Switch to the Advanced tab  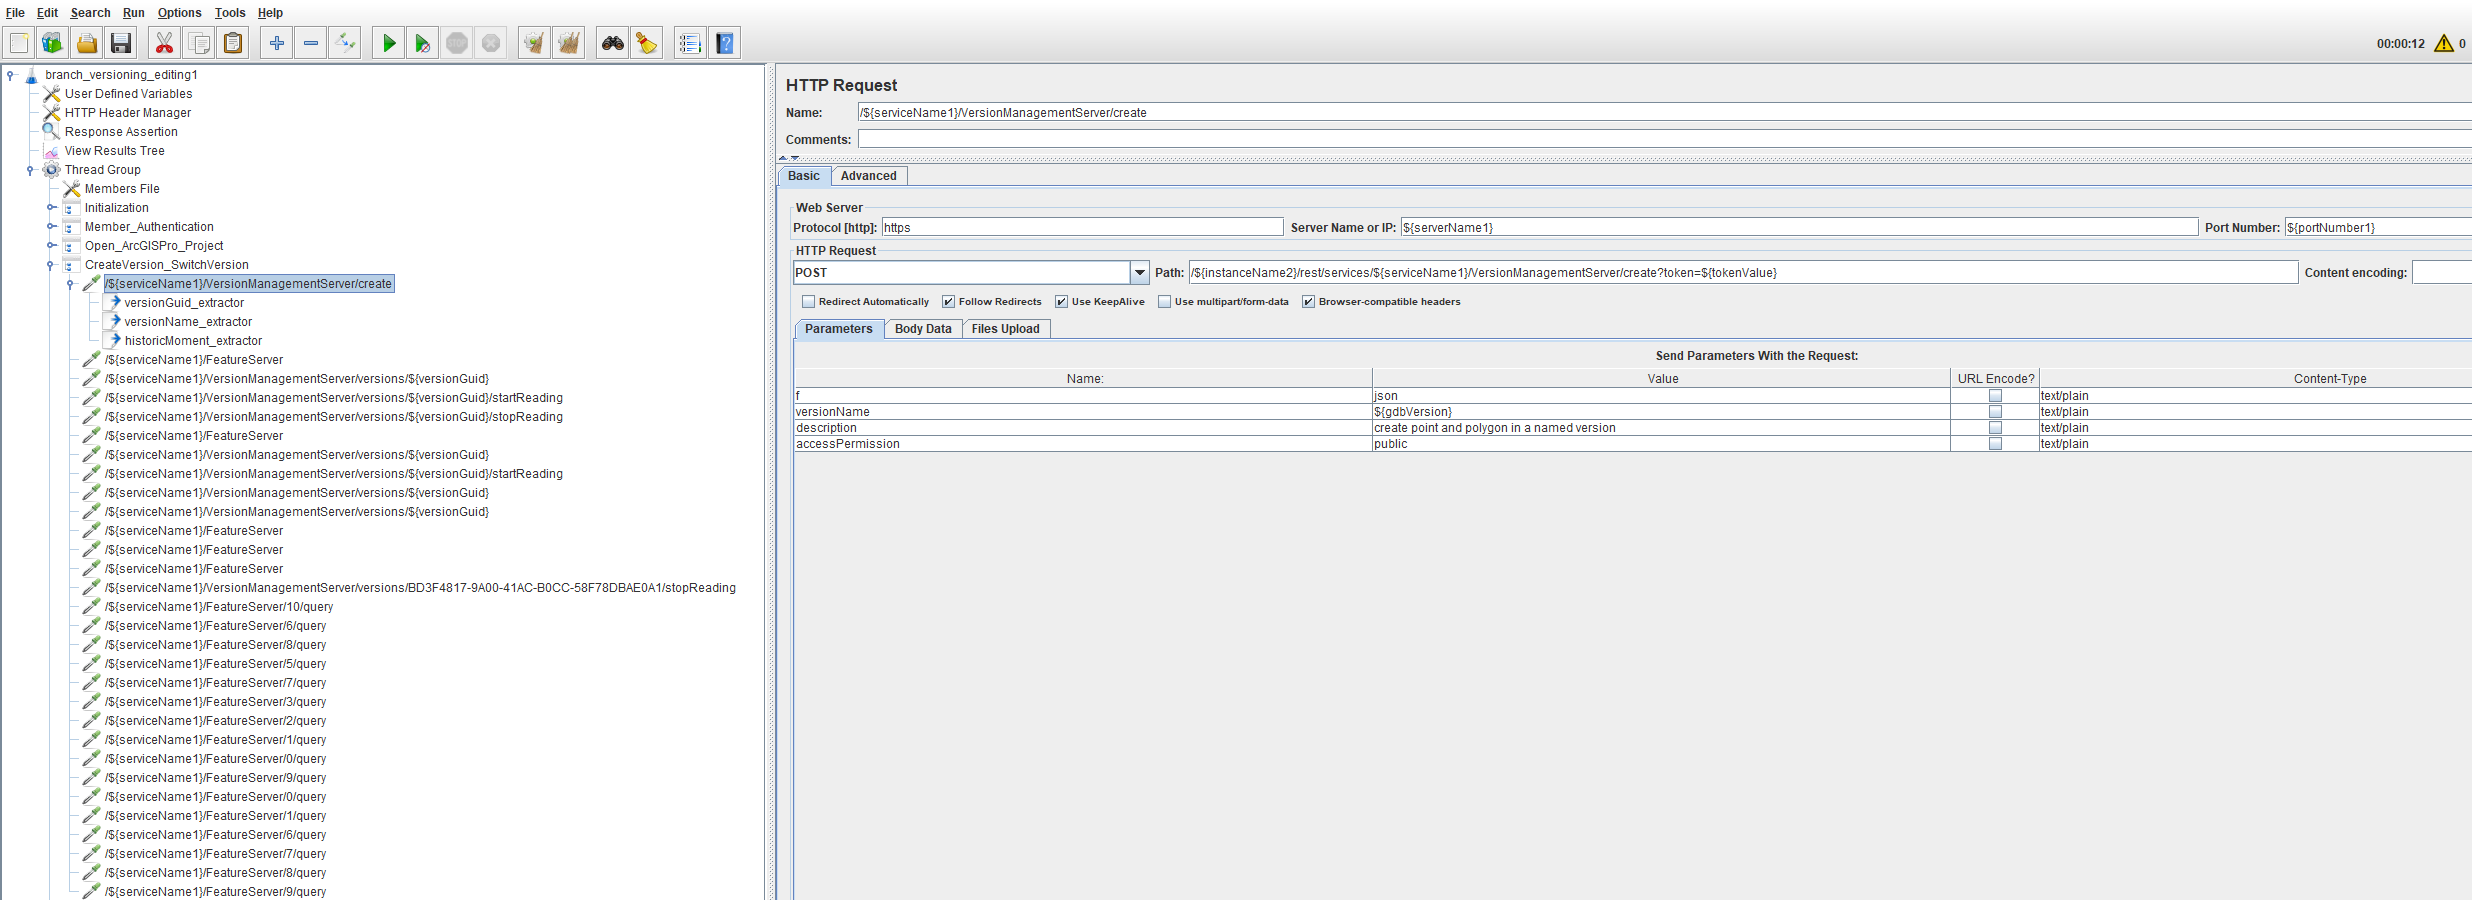(x=868, y=176)
